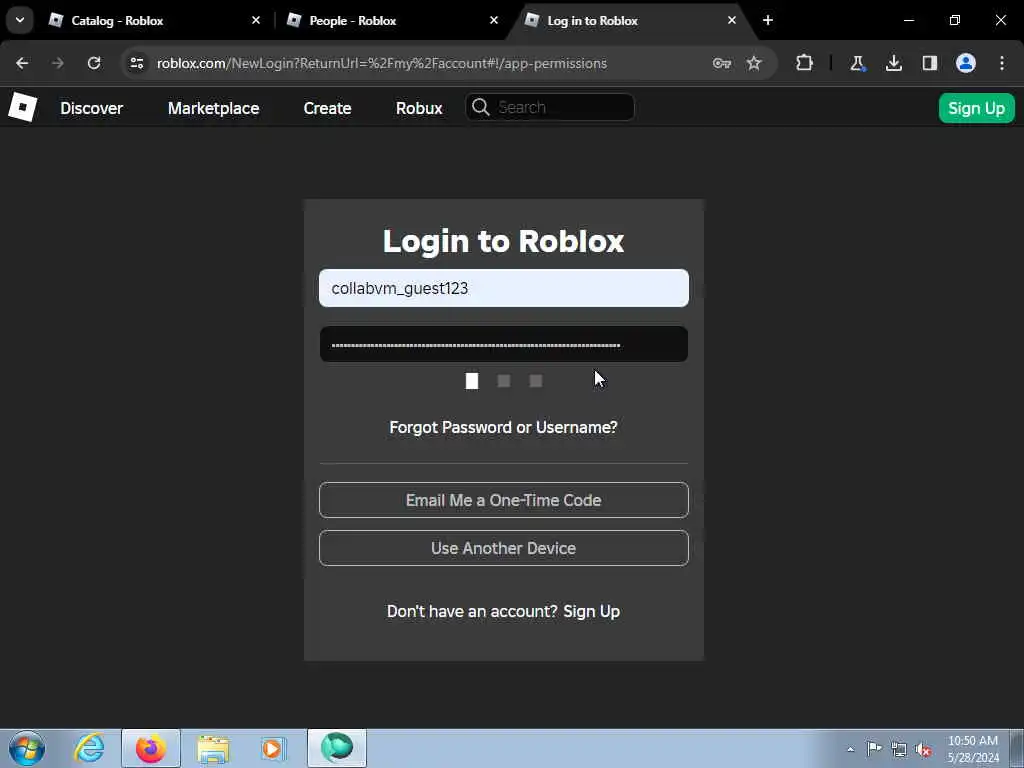Screen dimensions: 1024x768
Task: Open the Discover menu item
Action: [91, 108]
